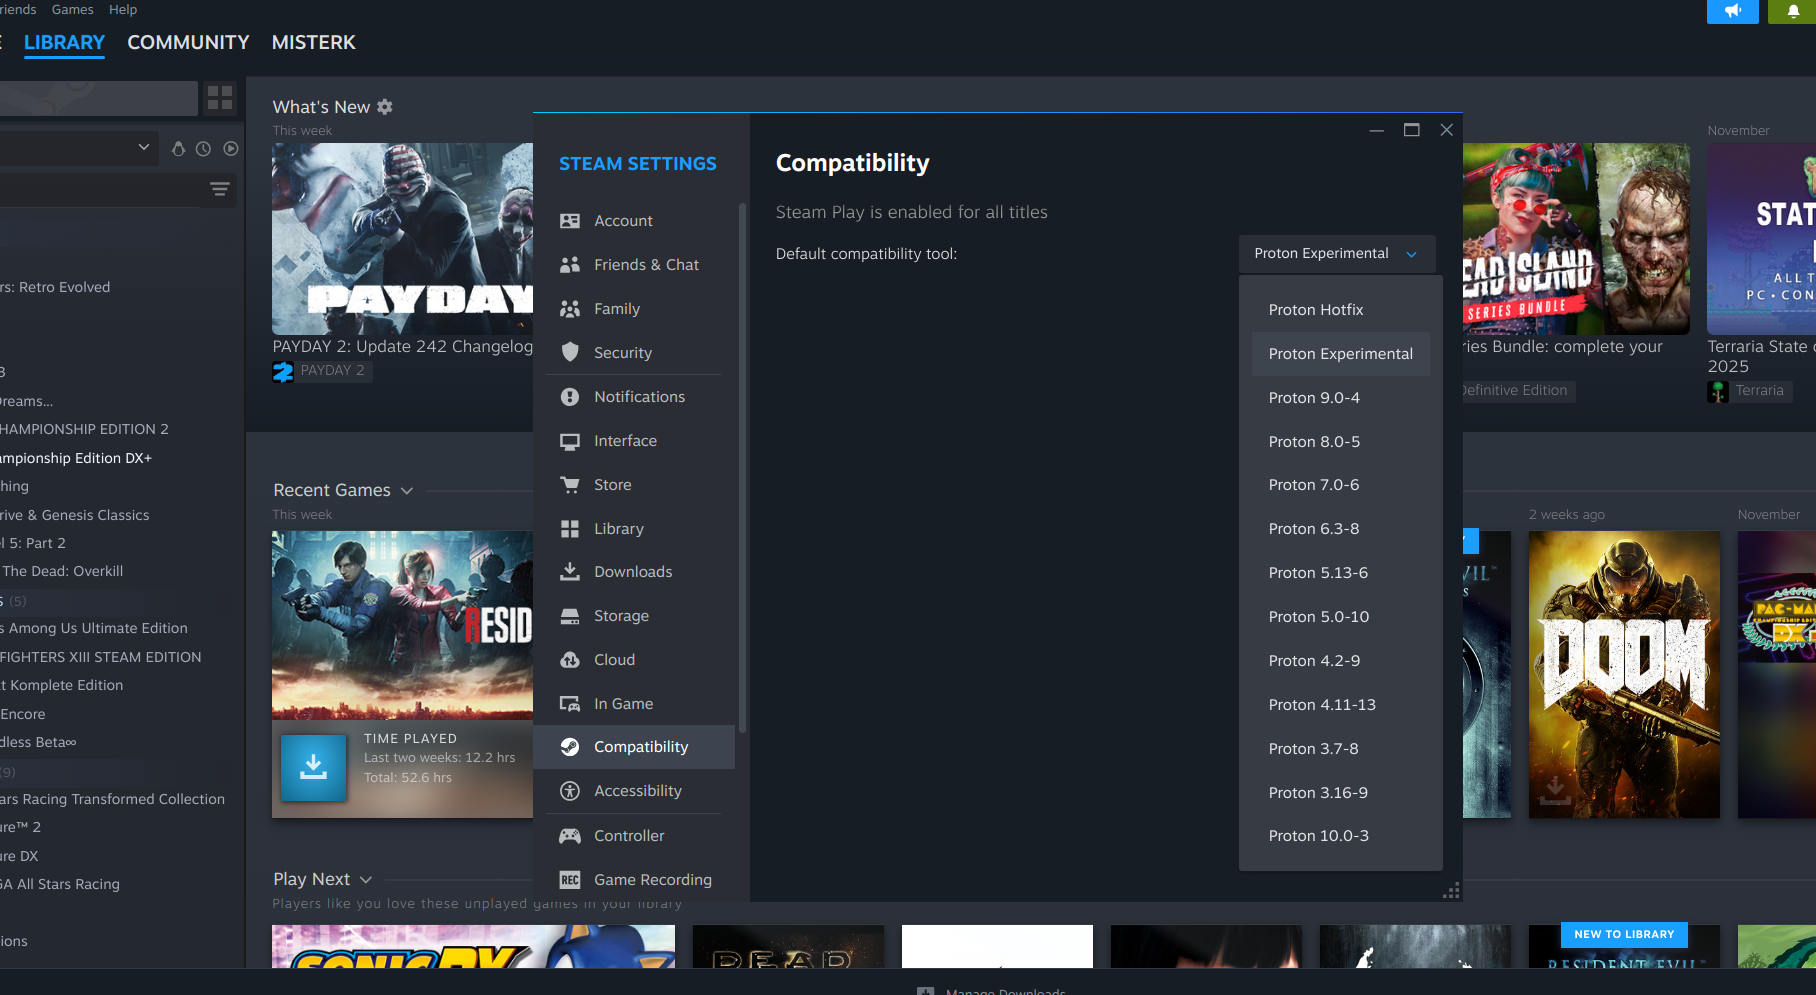
Task: Click the library grid view icon
Action: point(220,98)
